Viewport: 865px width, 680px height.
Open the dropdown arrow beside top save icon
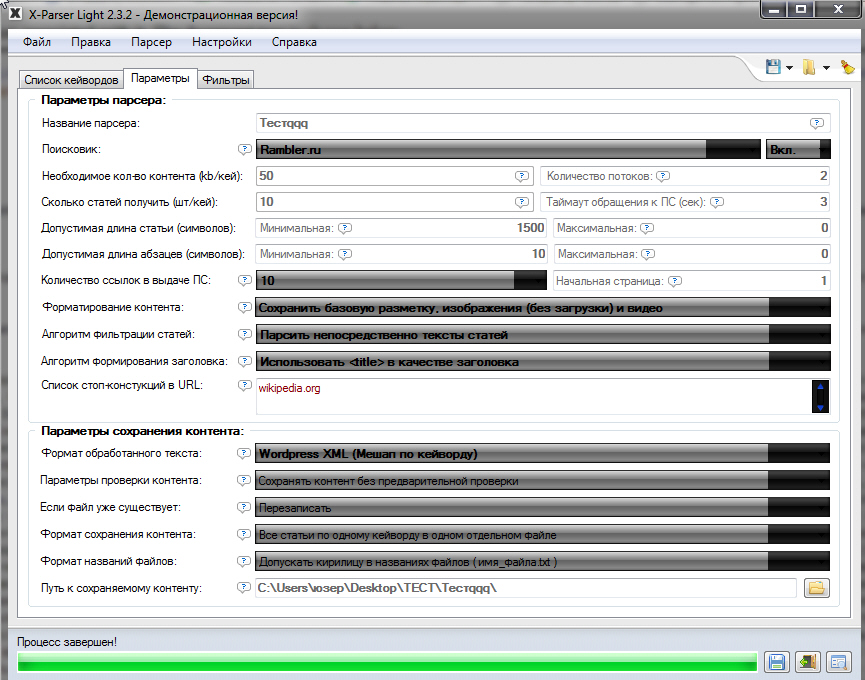click(789, 68)
